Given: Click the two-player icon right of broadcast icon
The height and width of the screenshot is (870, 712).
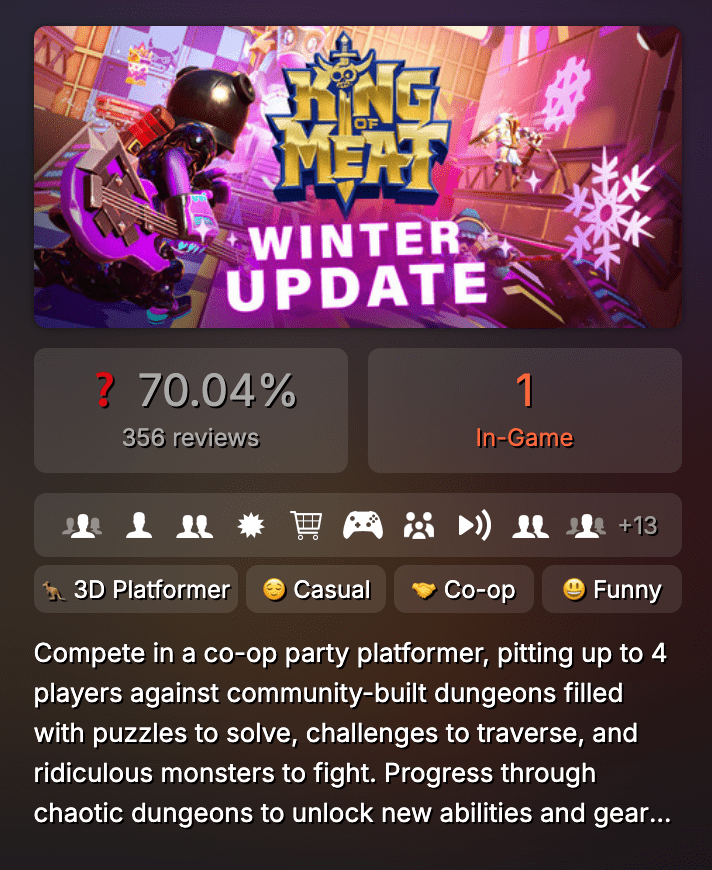Looking at the screenshot, I should tap(531, 525).
